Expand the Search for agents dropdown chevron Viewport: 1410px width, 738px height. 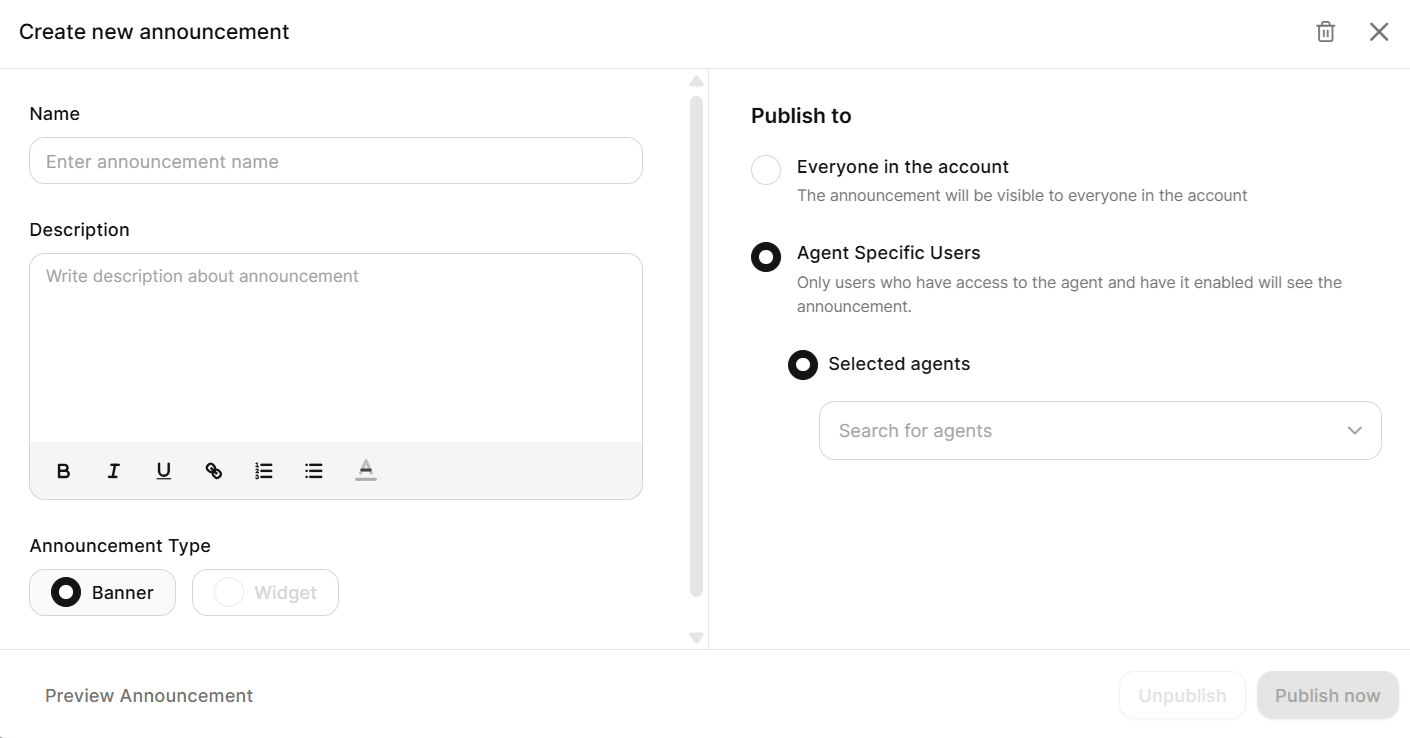(1355, 431)
